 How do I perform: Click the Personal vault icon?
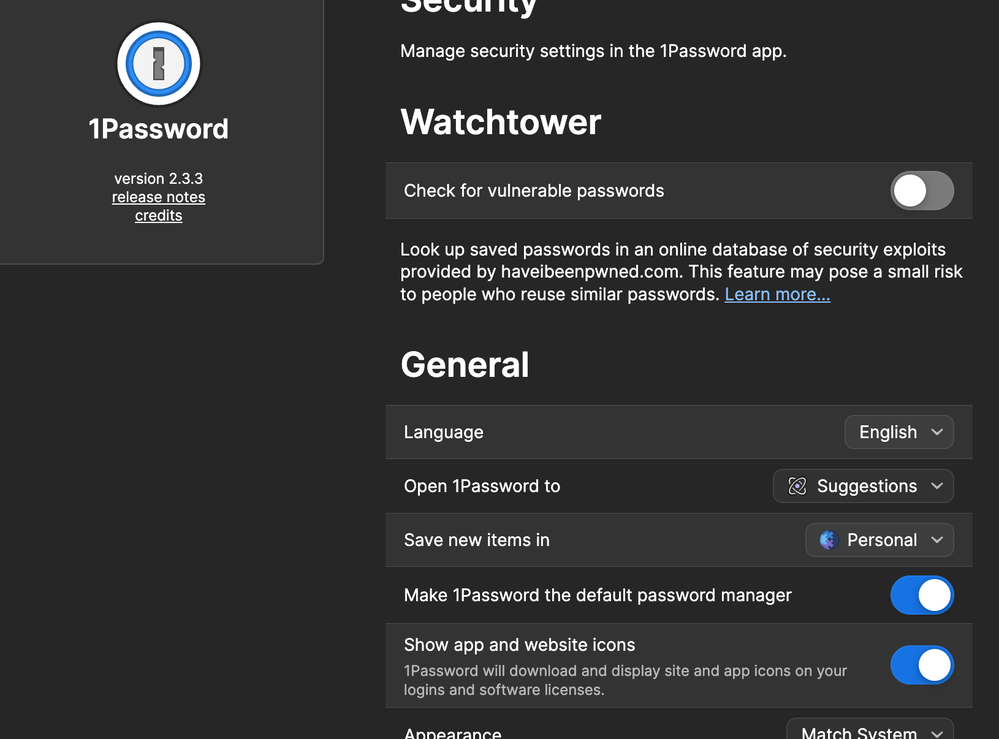point(828,540)
